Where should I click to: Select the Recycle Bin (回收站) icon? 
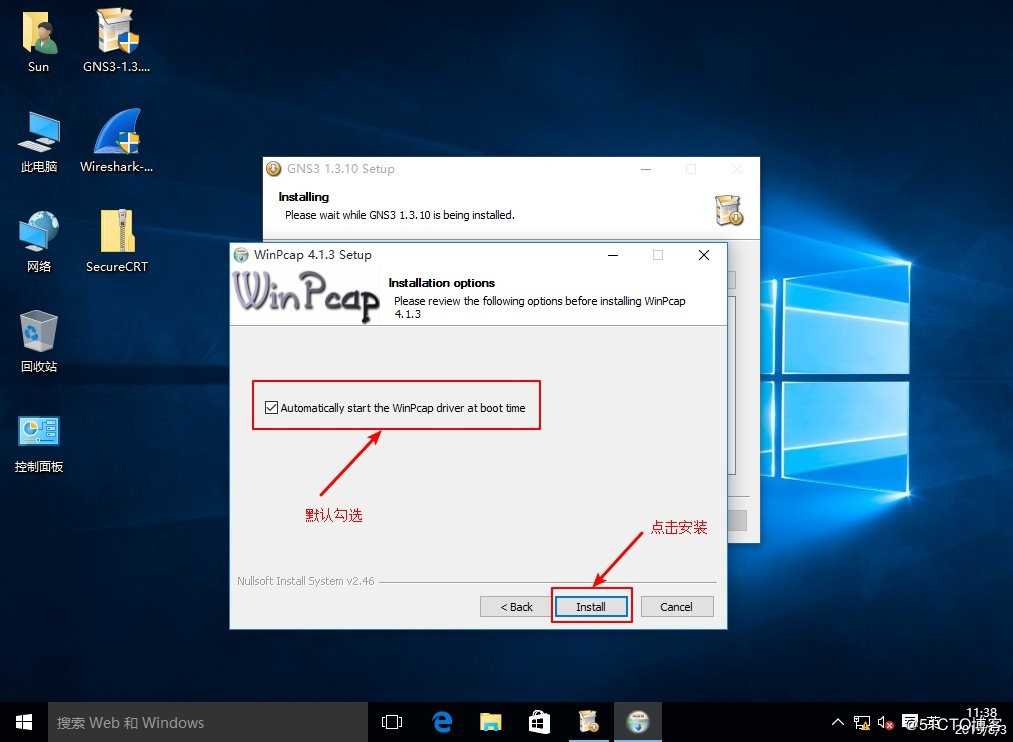(x=39, y=341)
